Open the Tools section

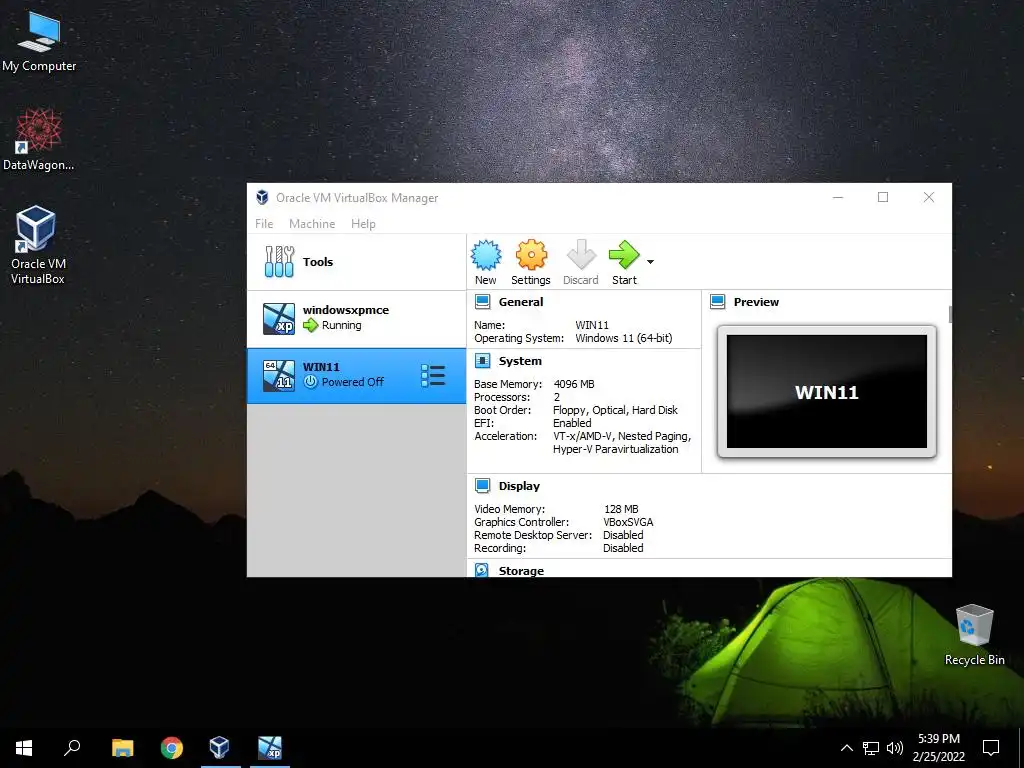click(x=357, y=262)
